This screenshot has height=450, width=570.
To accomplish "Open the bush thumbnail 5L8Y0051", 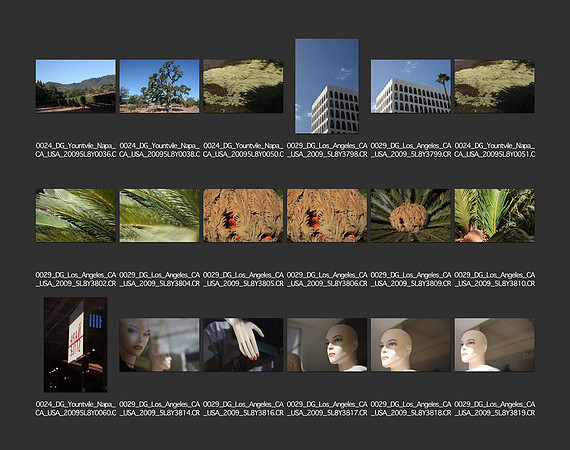I will [494, 86].
